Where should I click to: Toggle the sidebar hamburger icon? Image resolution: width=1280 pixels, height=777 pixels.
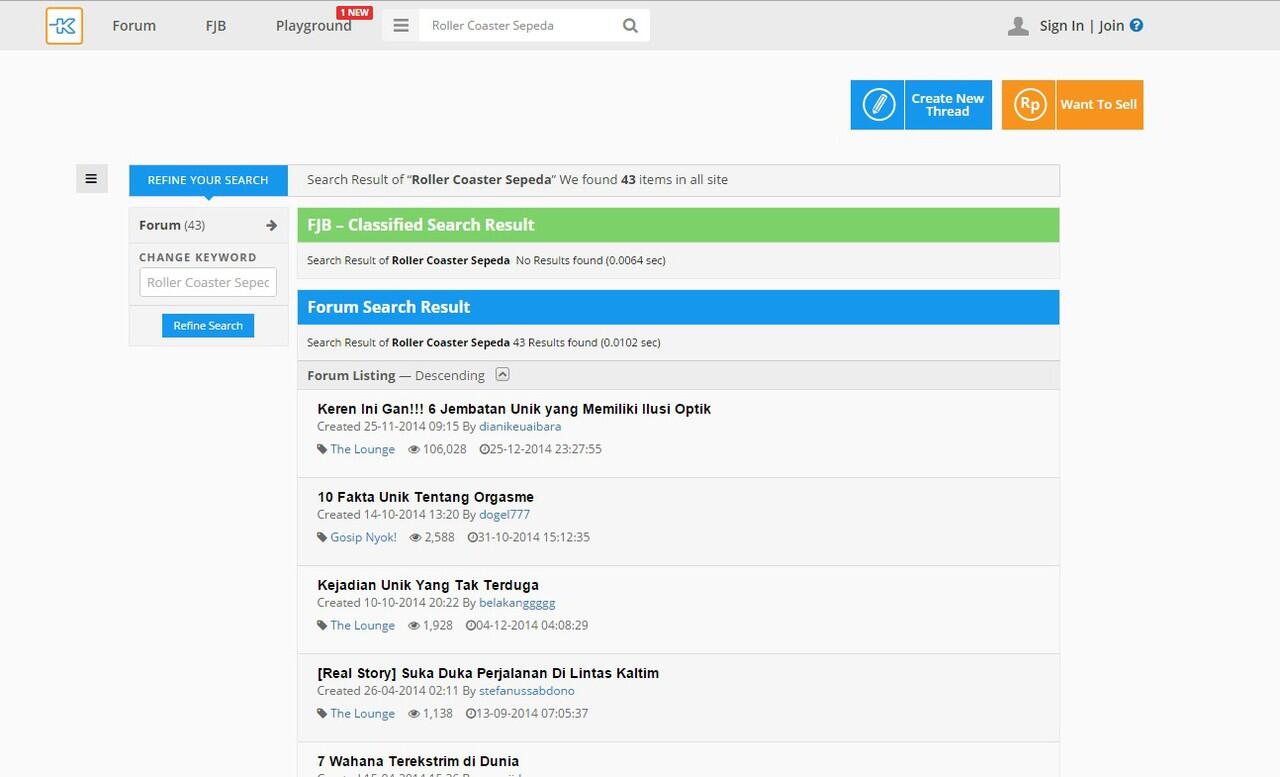(91, 179)
